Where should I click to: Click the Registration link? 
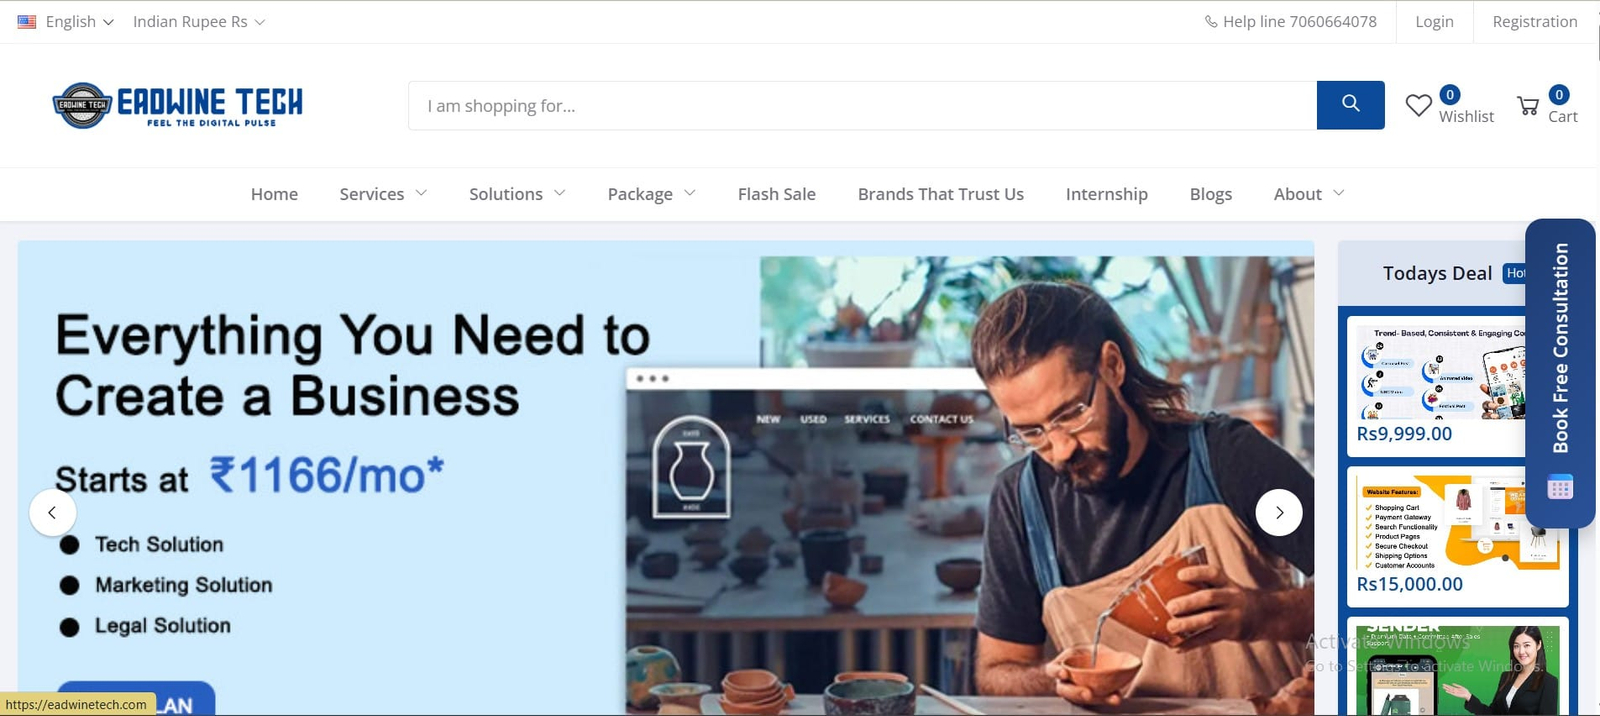pos(1535,22)
